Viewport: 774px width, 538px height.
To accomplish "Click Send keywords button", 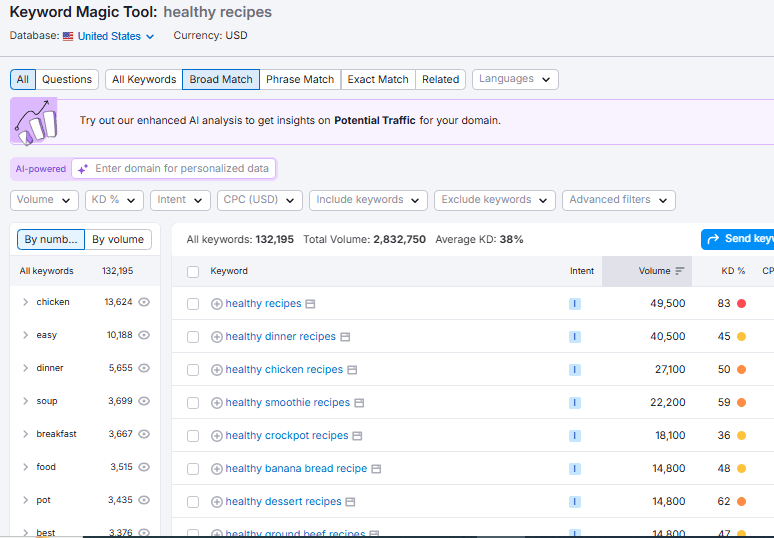I will (x=737, y=239).
